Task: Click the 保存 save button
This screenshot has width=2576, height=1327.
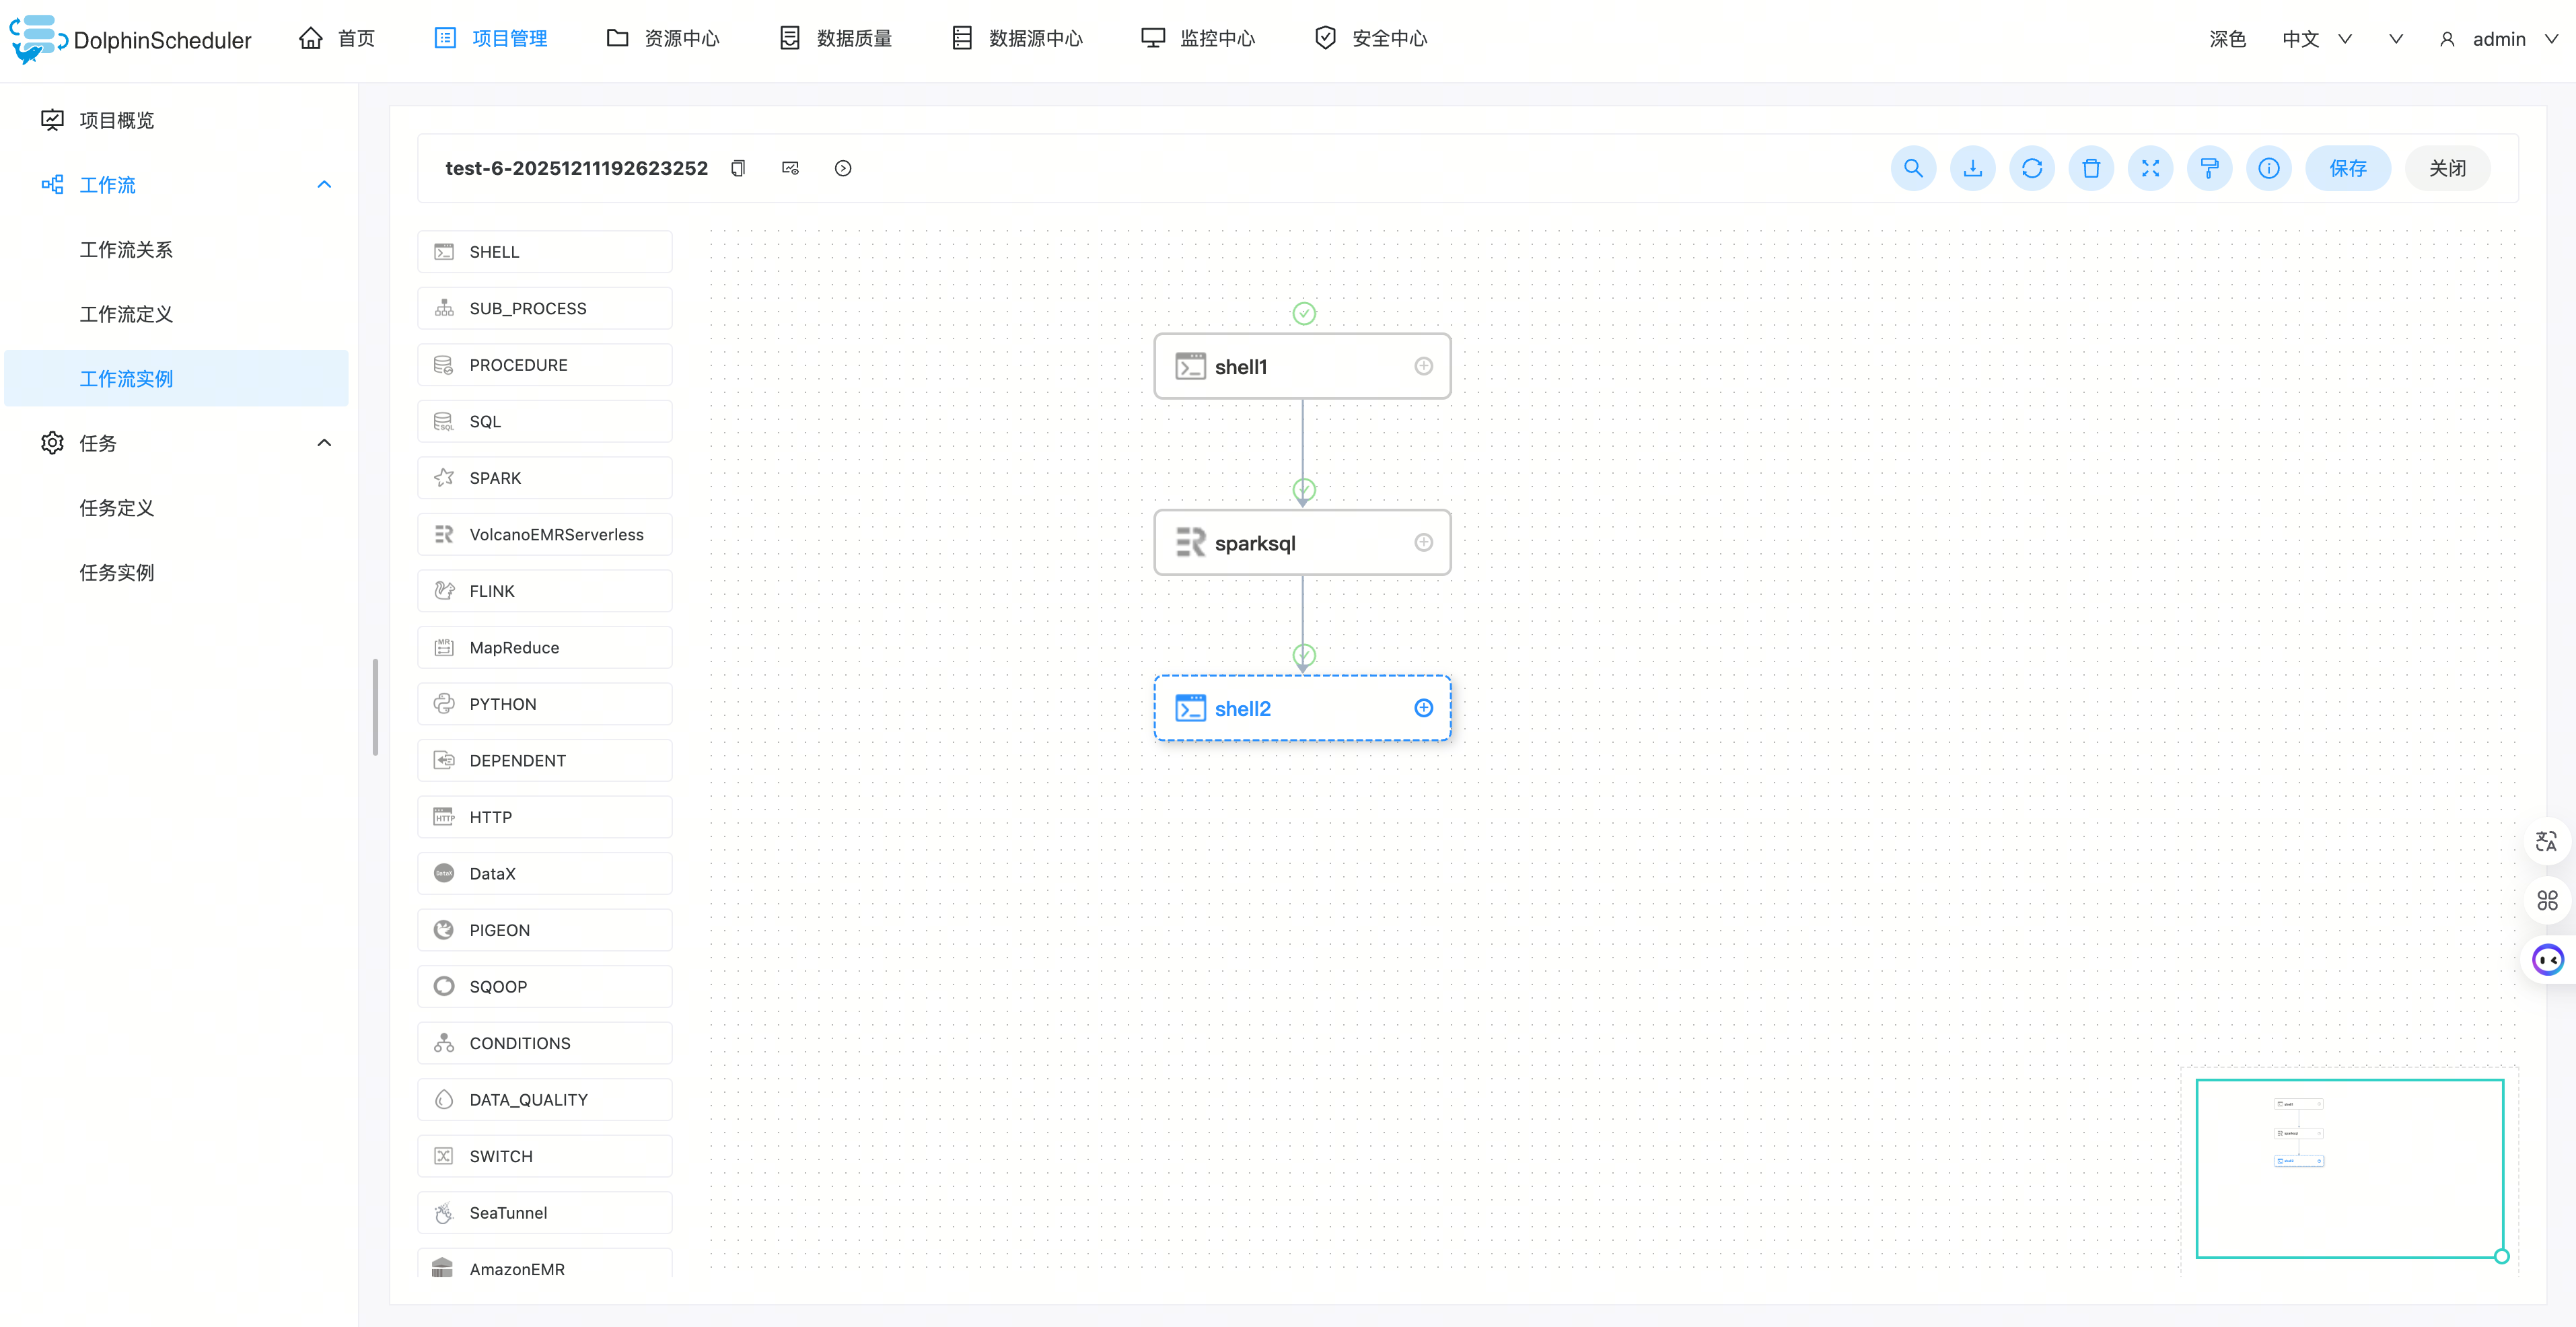Action: click(2347, 168)
